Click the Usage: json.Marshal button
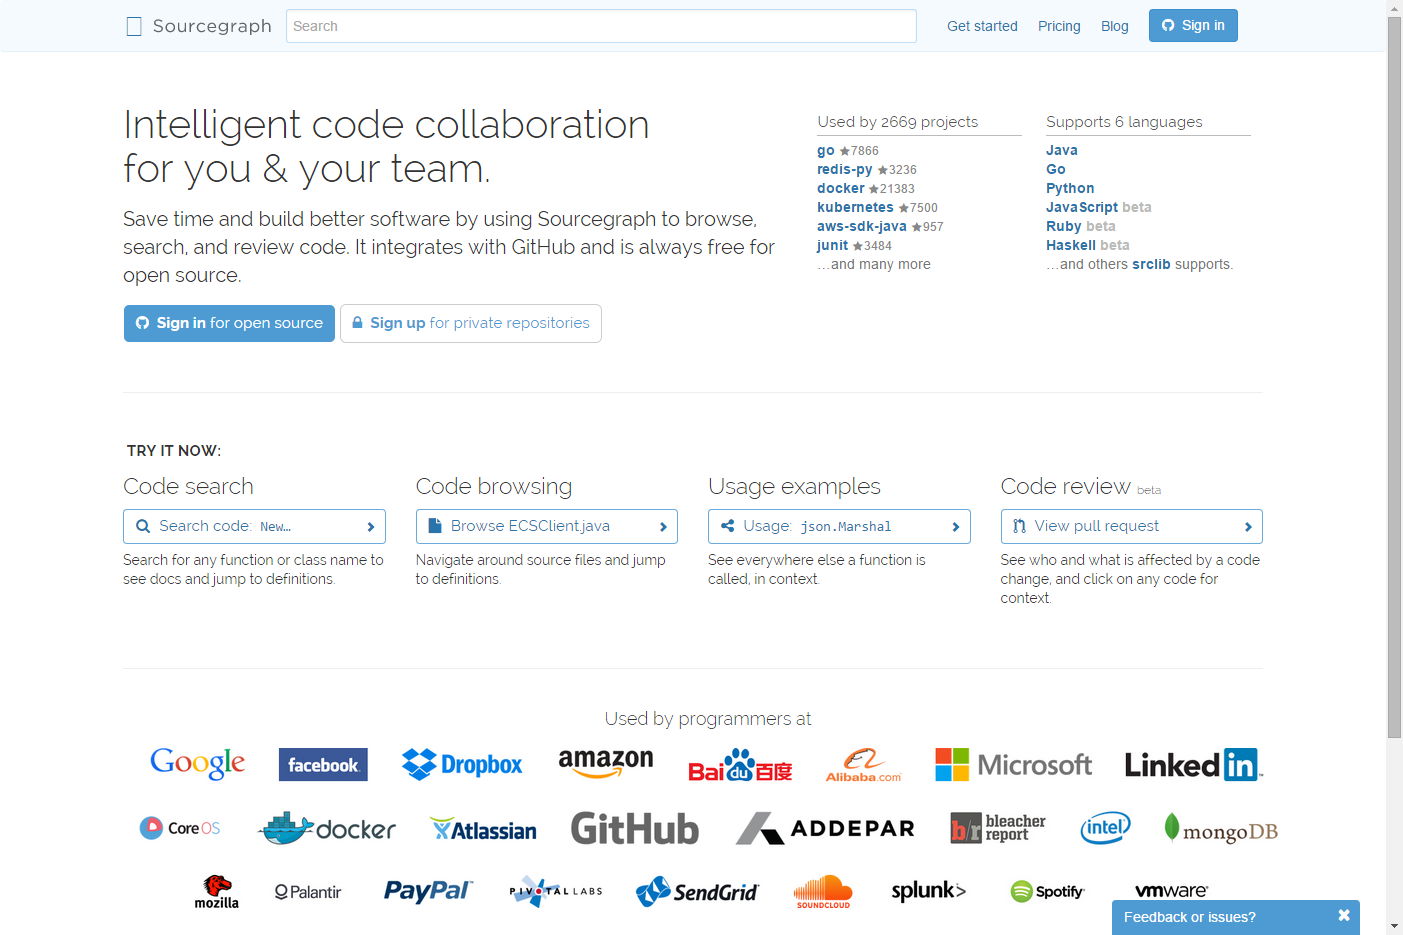 [839, 526]
